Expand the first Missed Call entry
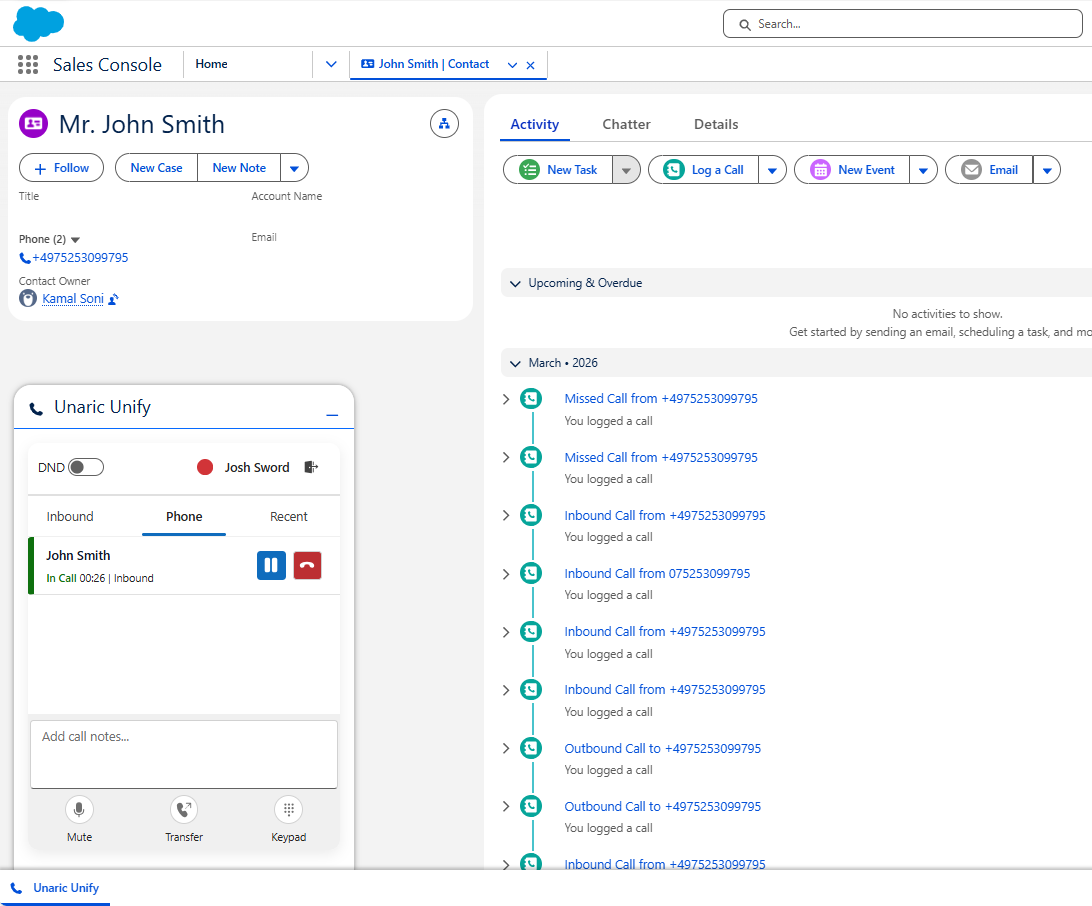 [506, 399]
